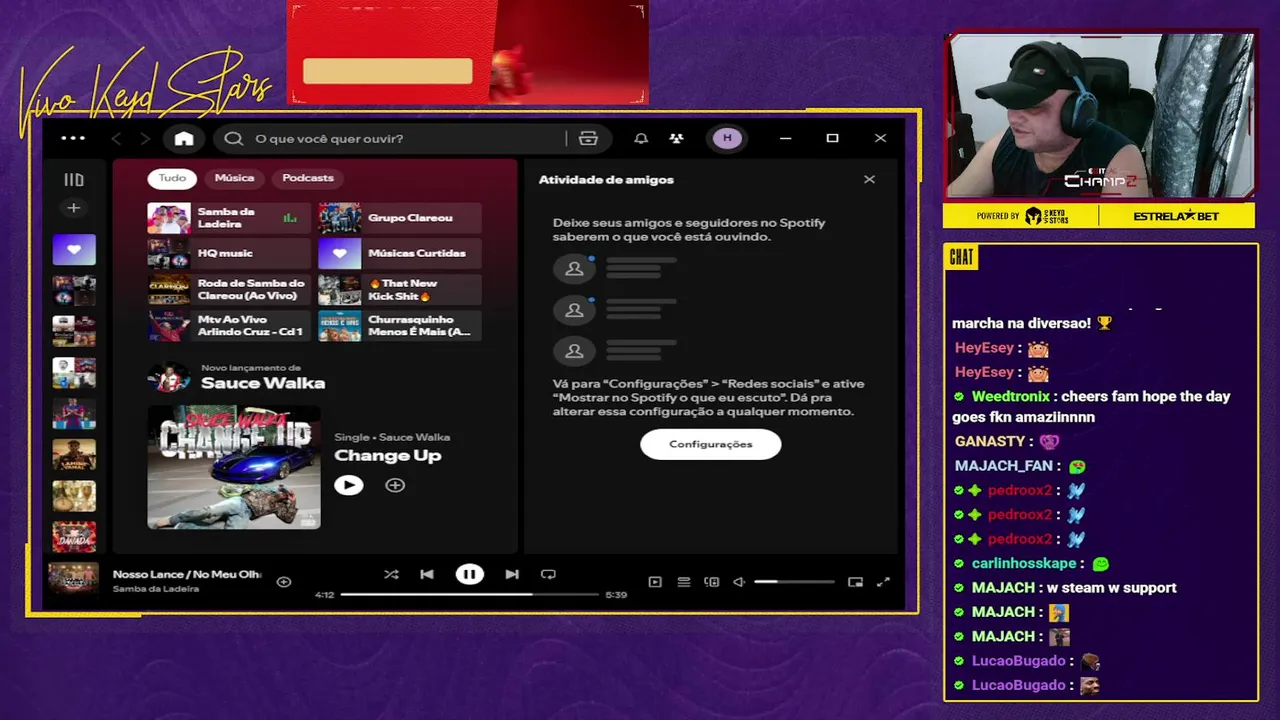
Task: Click the 'Change Up' single title
Action: pos(387,455)
